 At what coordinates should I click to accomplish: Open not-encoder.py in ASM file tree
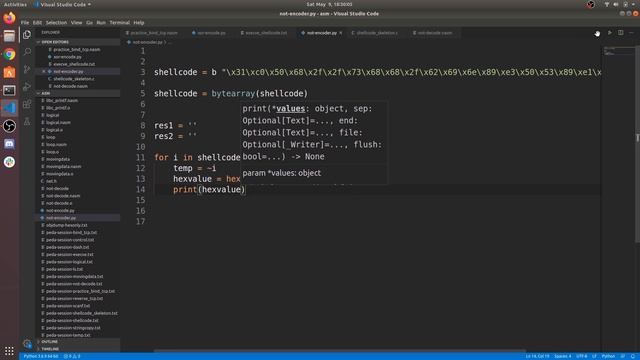[60, 218]
